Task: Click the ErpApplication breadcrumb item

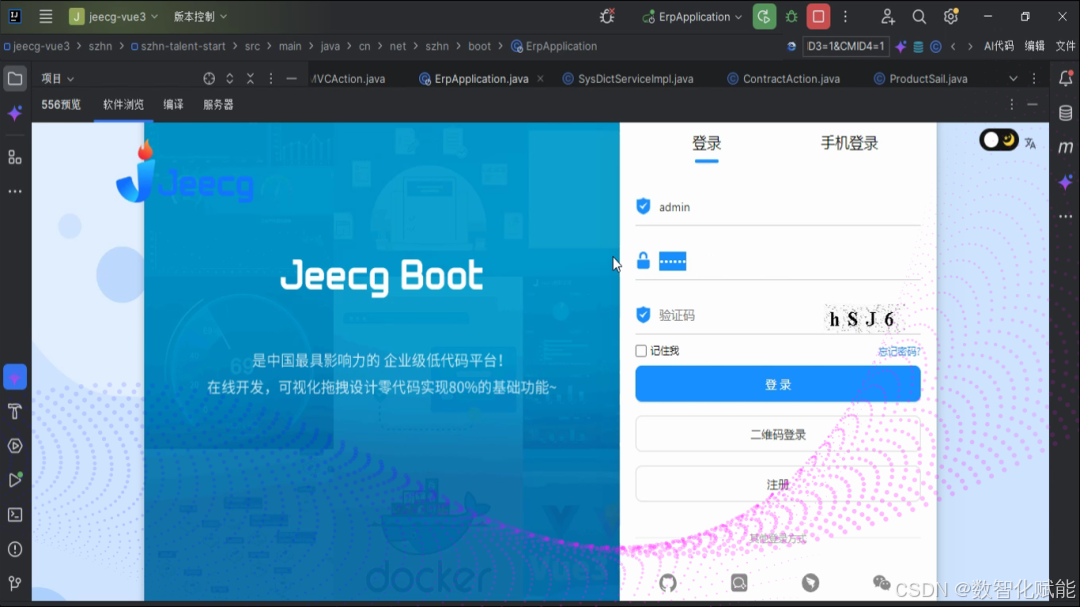Action: pos(554,46)
